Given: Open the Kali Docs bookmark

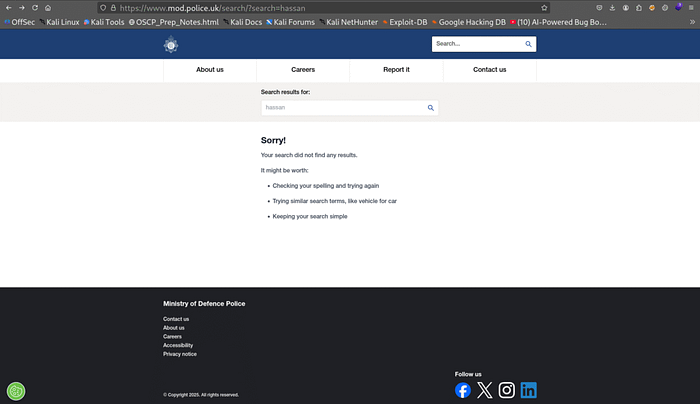Looking at the screenshot, I should pos(243,22).
